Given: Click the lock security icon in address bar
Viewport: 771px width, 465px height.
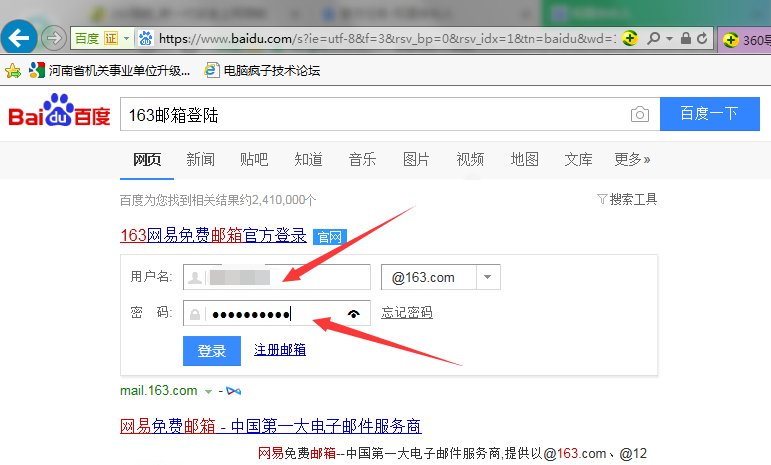Looking at the screenshot, I should pyautogui.click(x=685, y=38).
